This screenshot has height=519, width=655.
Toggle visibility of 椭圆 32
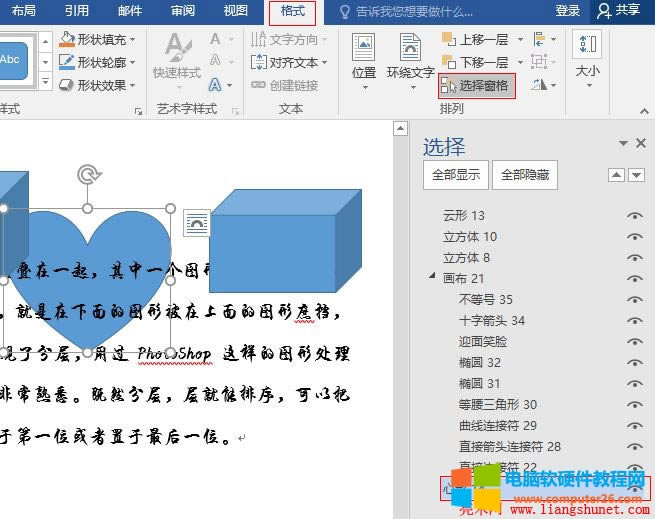point(634,363)
